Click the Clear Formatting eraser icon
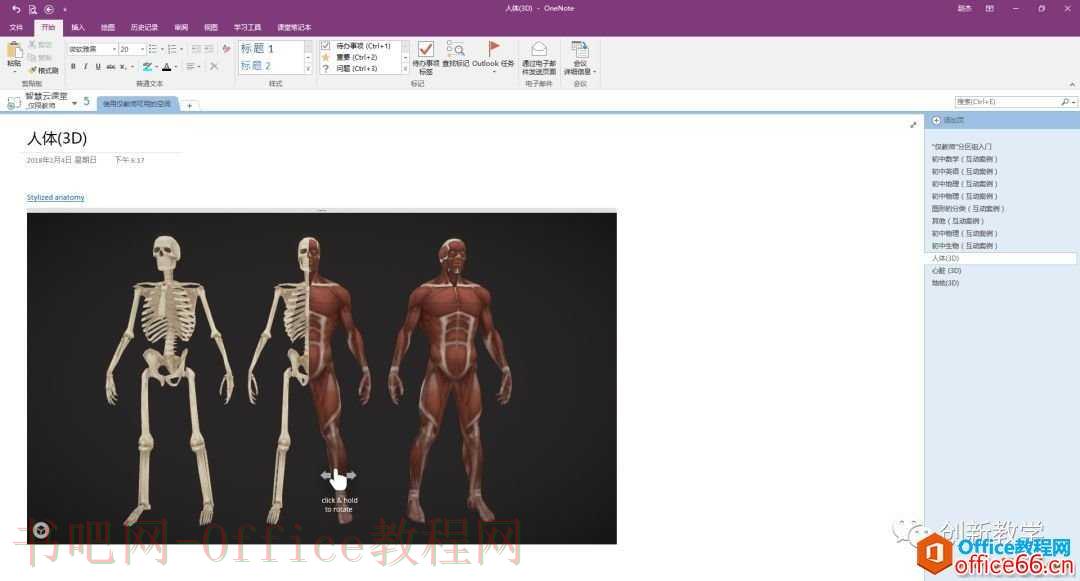This screenshot has width=1080, height=581. pos(226,49)
